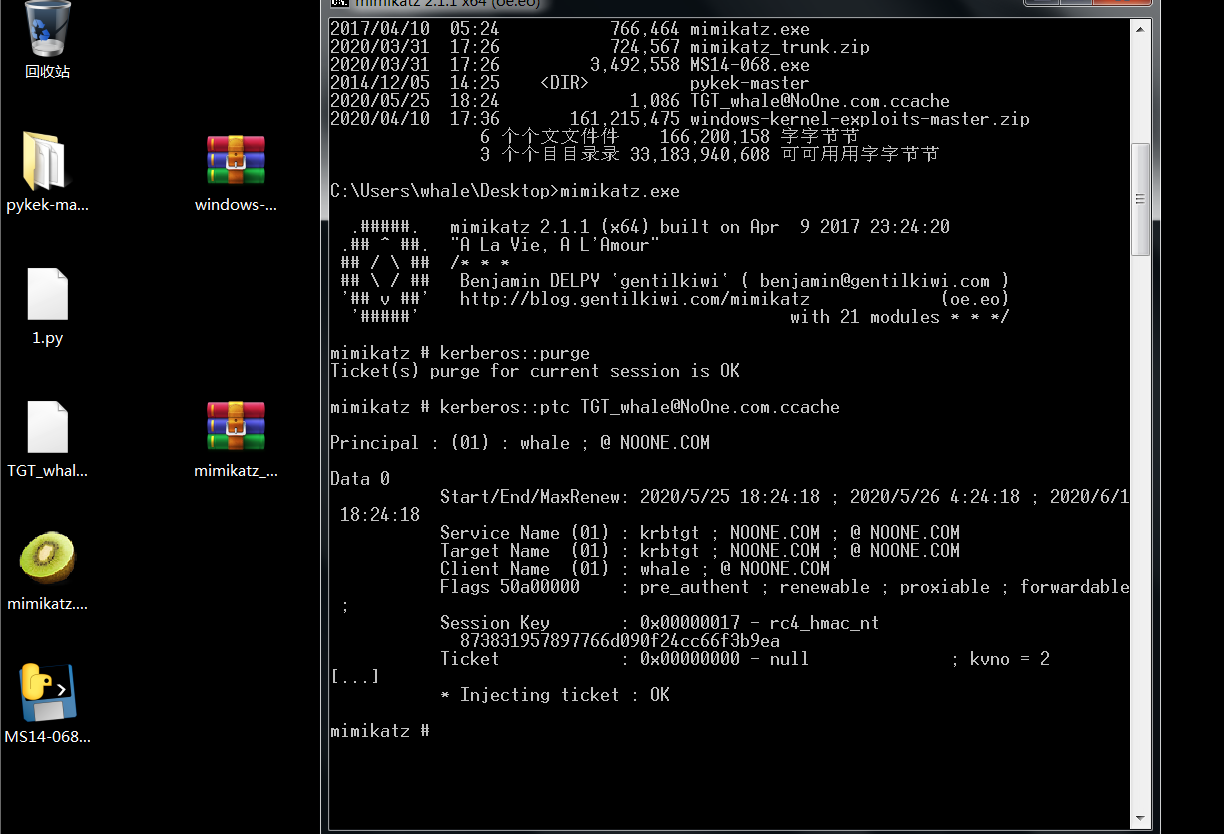
Task: Select the mimikatz_... archive icon
Action: point(236,438)
